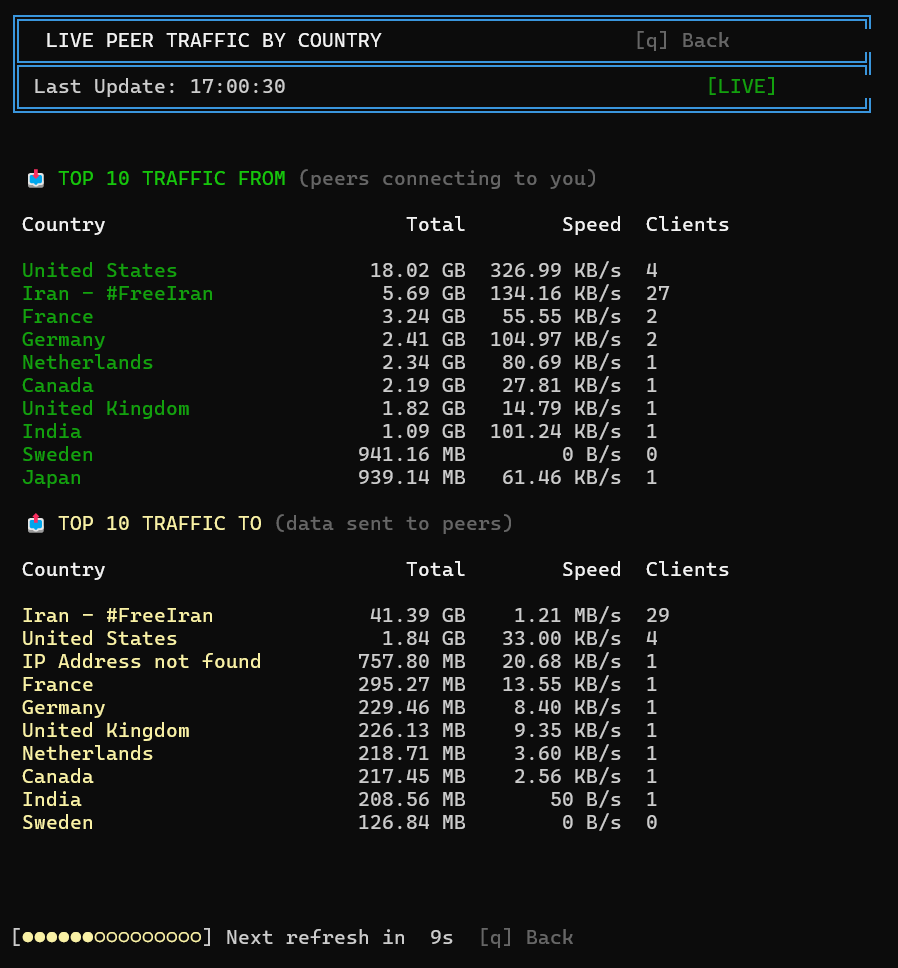
Task: Click the [q] Back option at bottom
Action: 525,938
